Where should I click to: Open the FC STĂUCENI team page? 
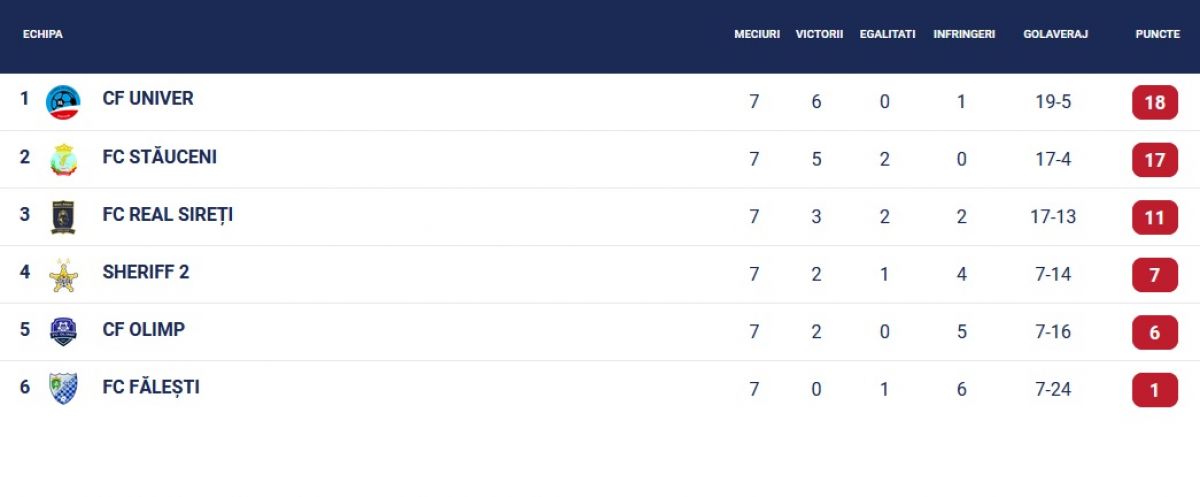(159, 157)
